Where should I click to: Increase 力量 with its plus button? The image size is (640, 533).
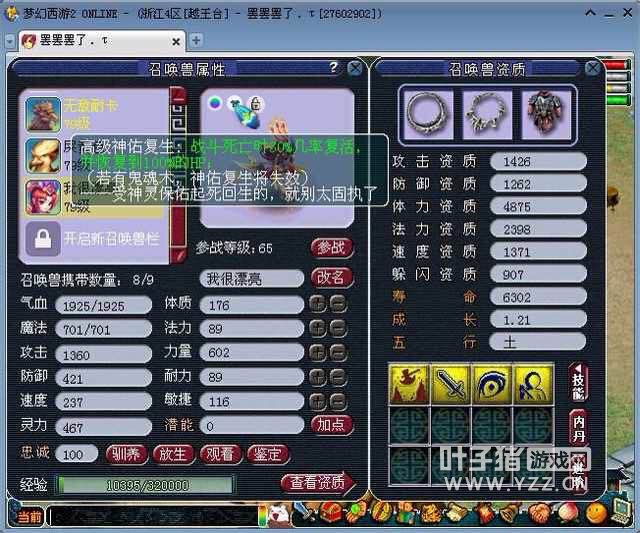click(318, 352)
